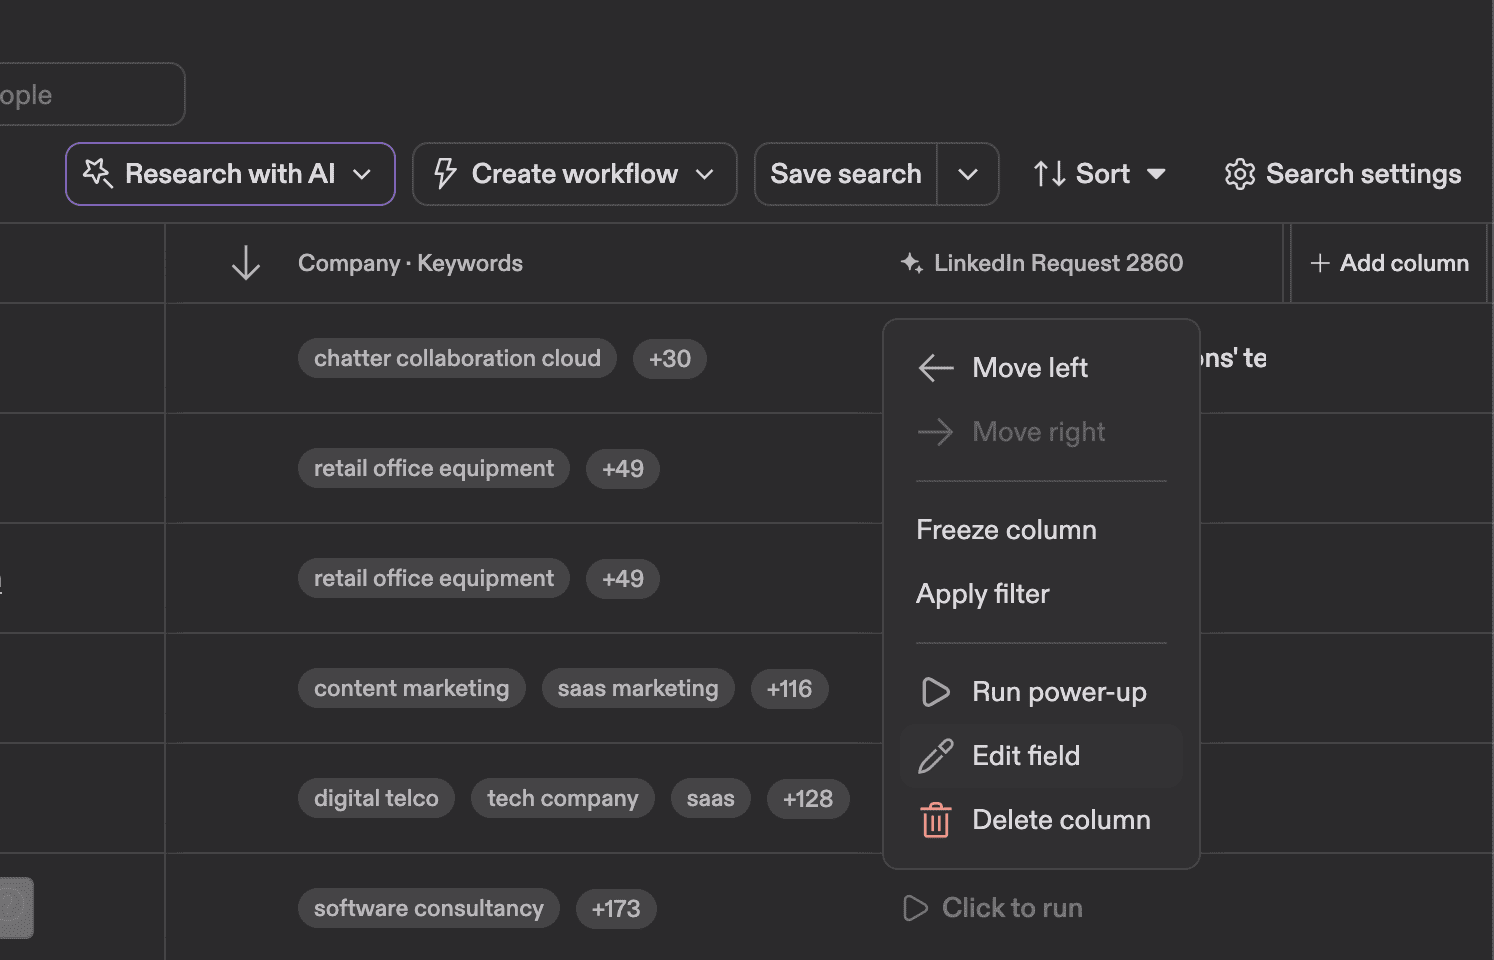Open the Sort dropdown
This screenshot has width=1494, height=960.
[x=1099, y=174]
